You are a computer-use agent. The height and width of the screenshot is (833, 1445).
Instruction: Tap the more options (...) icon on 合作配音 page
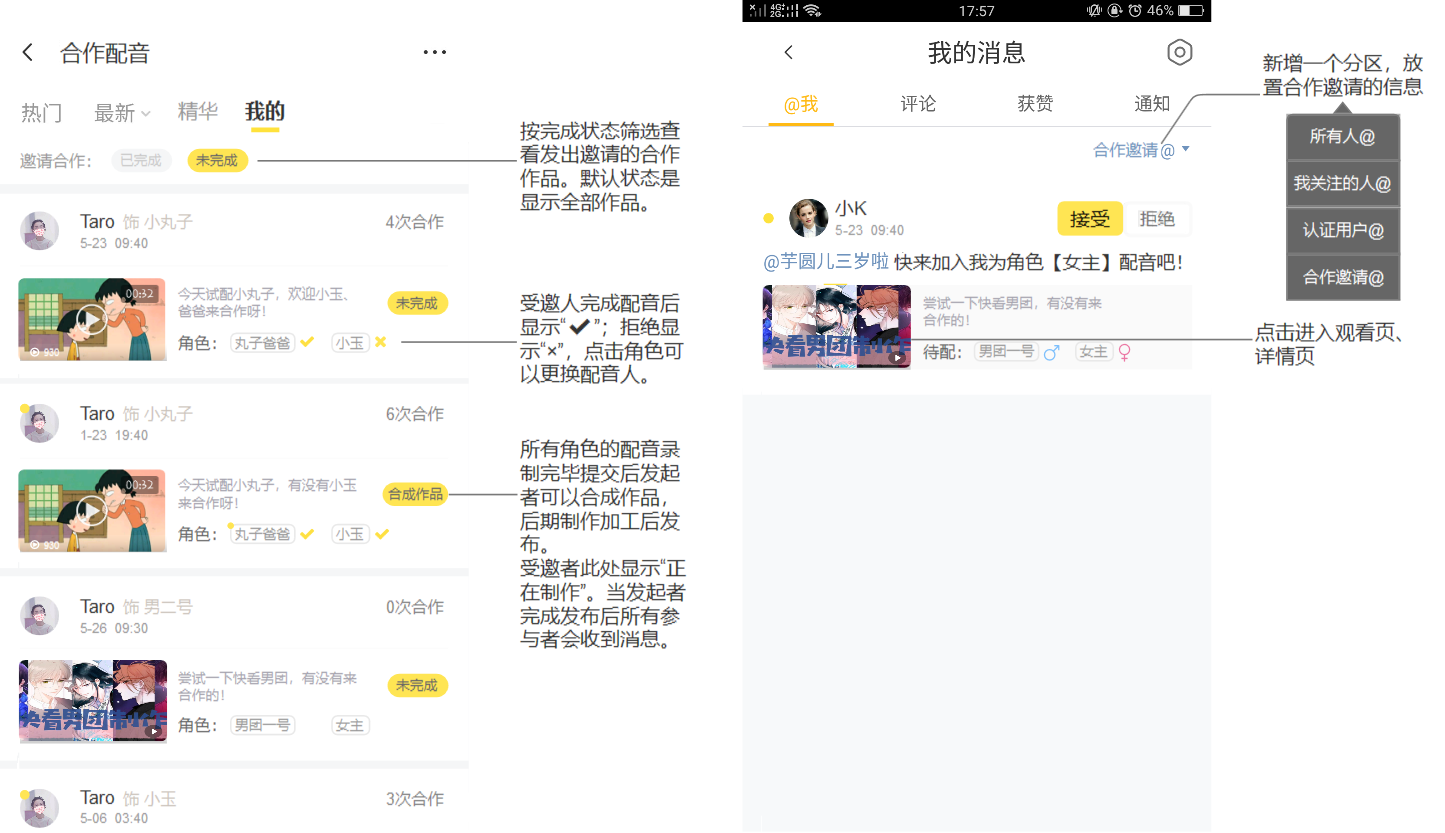tap(434, 51)
